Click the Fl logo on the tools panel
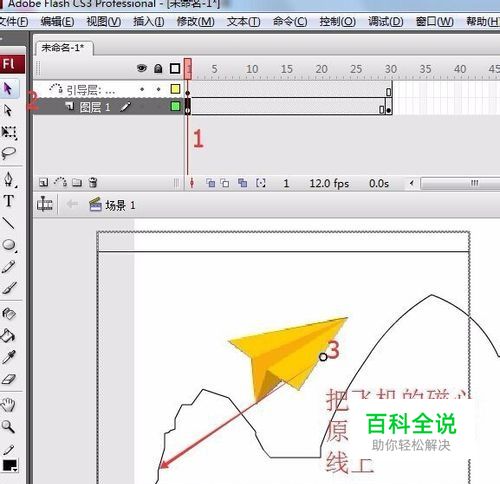Screen dimensions: 500x484 coord(12,64)
